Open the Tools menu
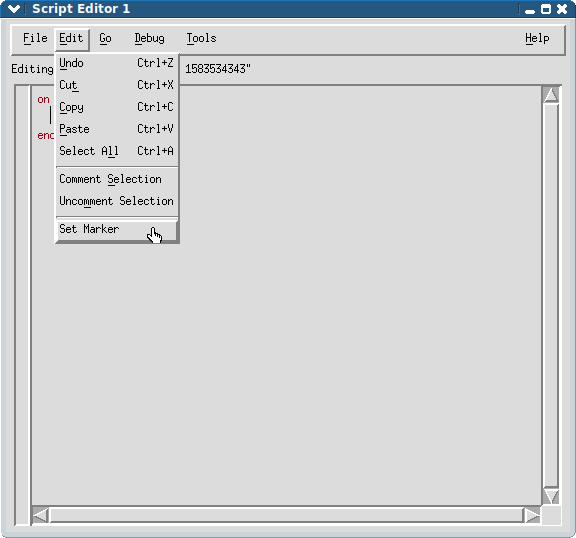The width and height of the screenshot is (576, 538). [201, 38]
